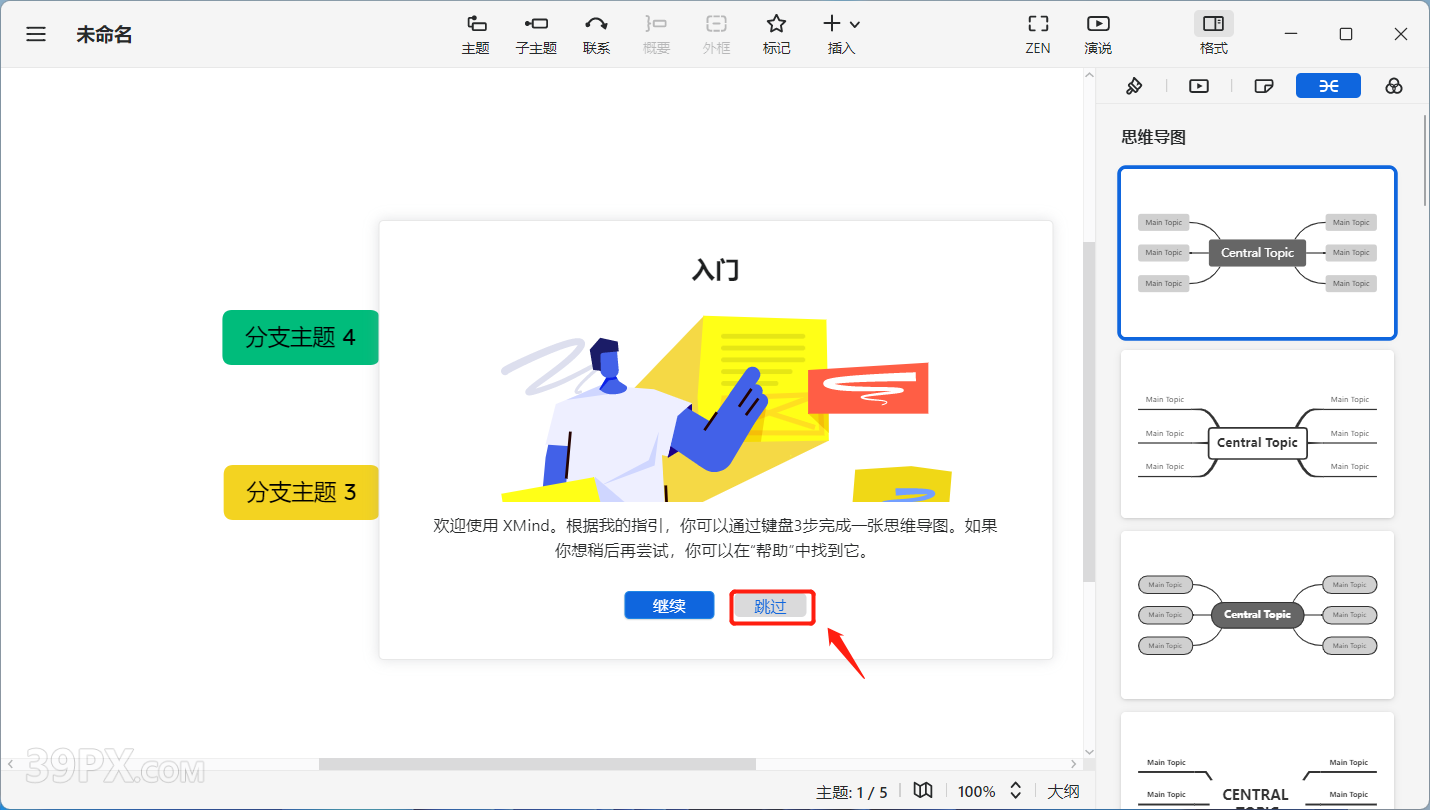
Task: Switch to the sticker note tab
Action: [x=1264, y=86]
